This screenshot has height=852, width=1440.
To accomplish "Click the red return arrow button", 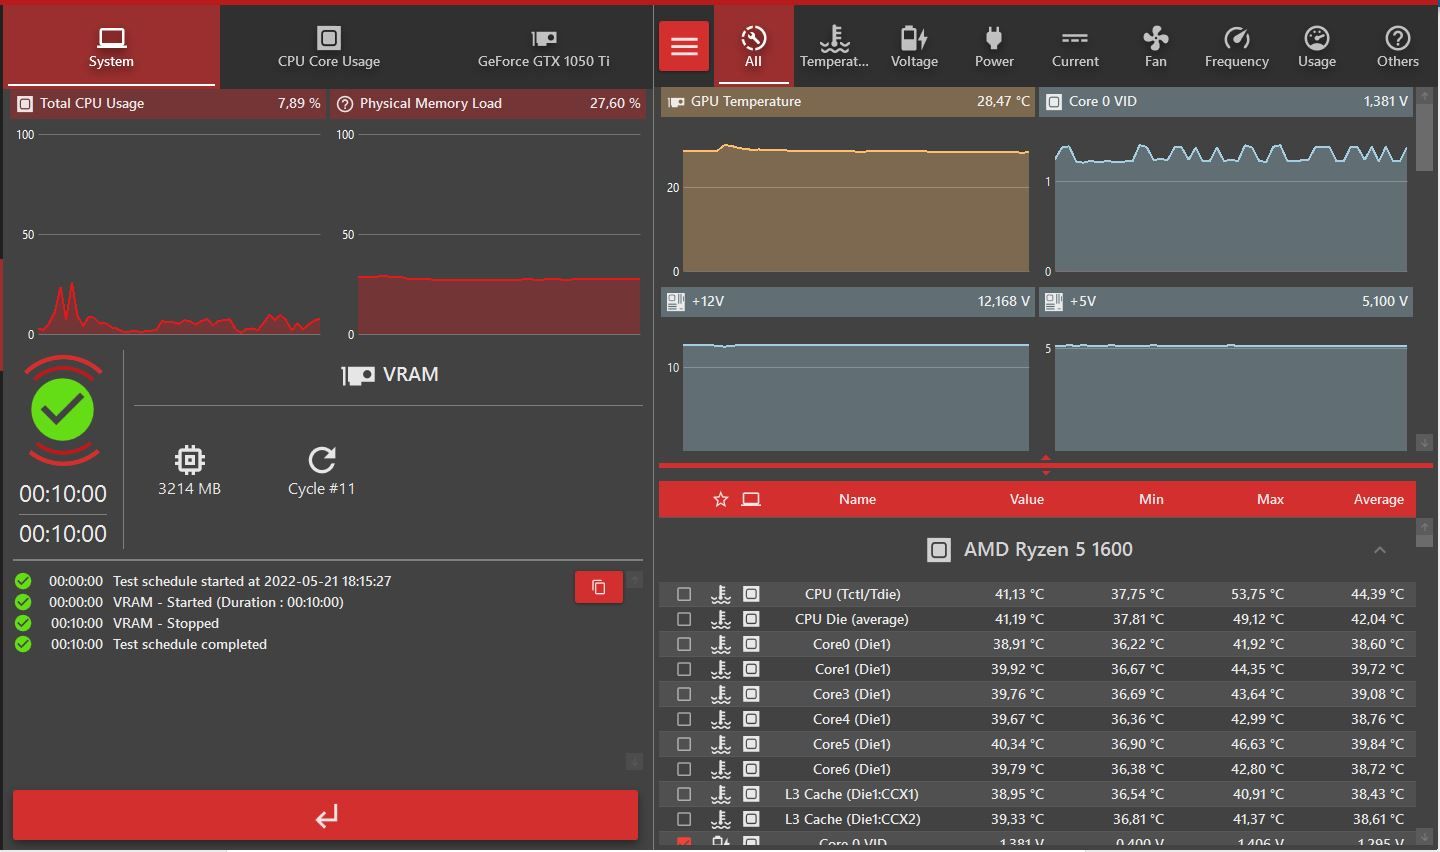I will pos(326,816).
